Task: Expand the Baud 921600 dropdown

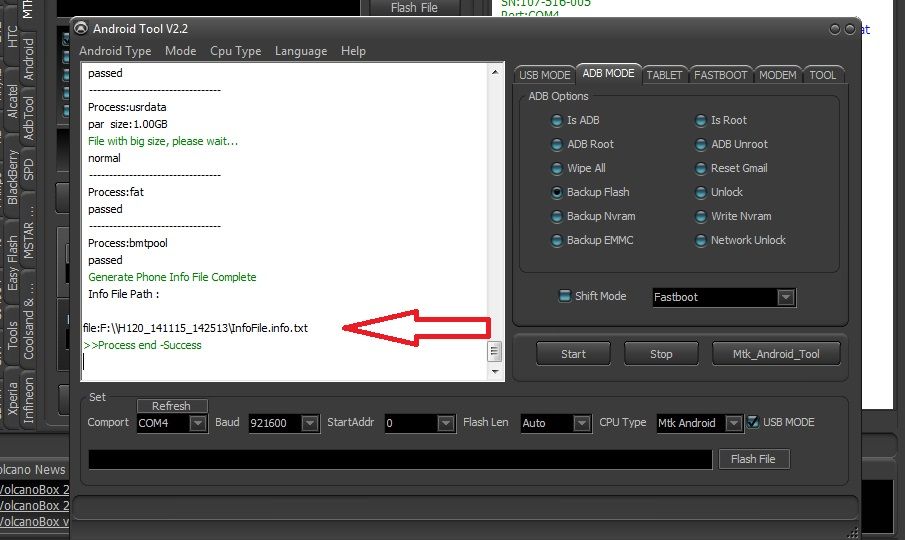Action: 310,423
